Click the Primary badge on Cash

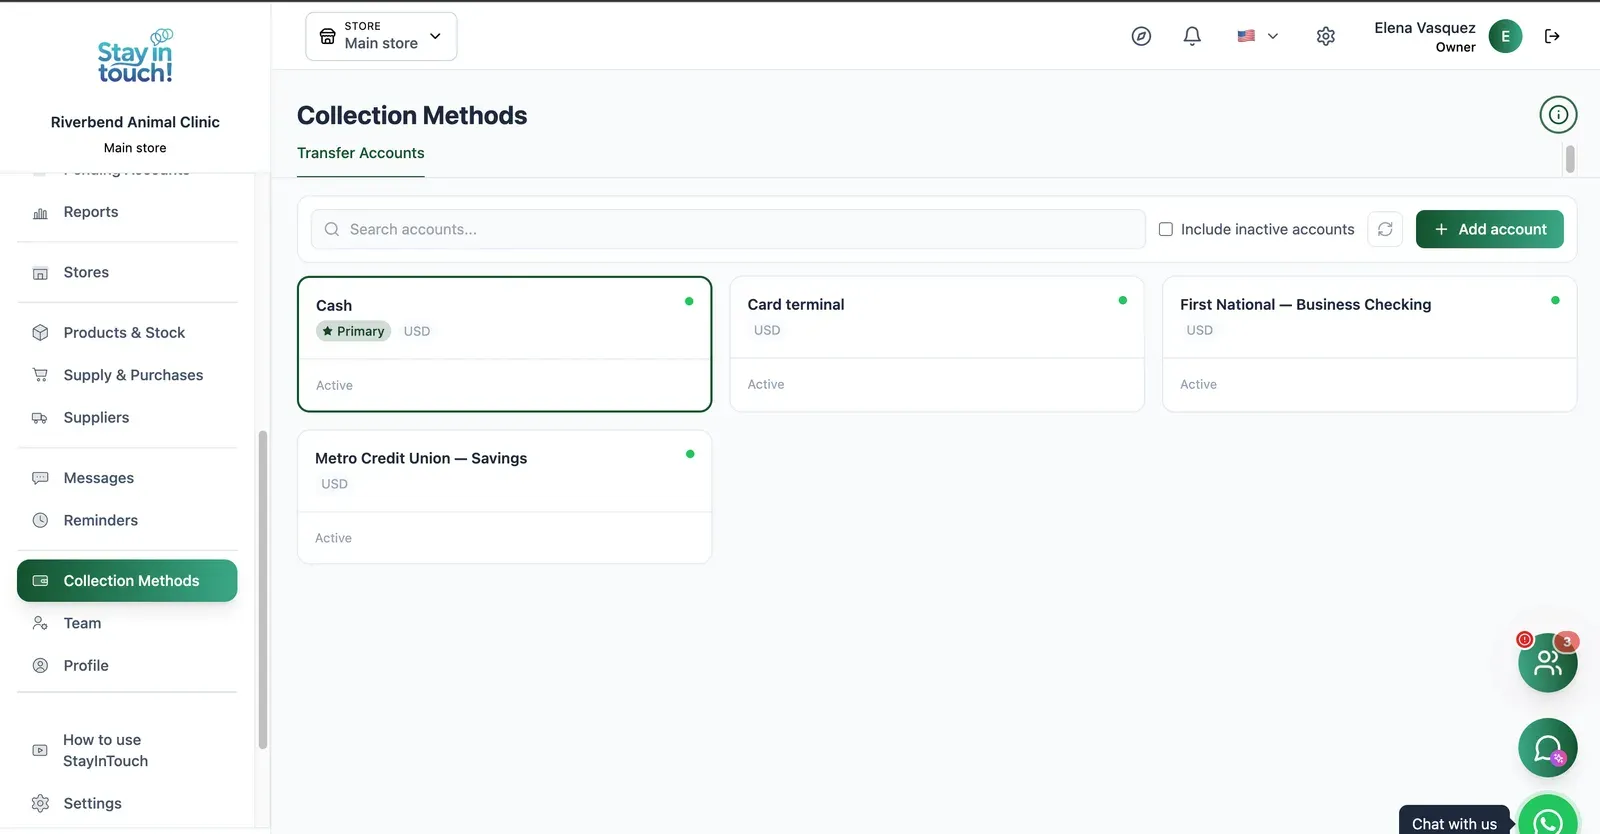pyautogui.click(x=354, y=331)
